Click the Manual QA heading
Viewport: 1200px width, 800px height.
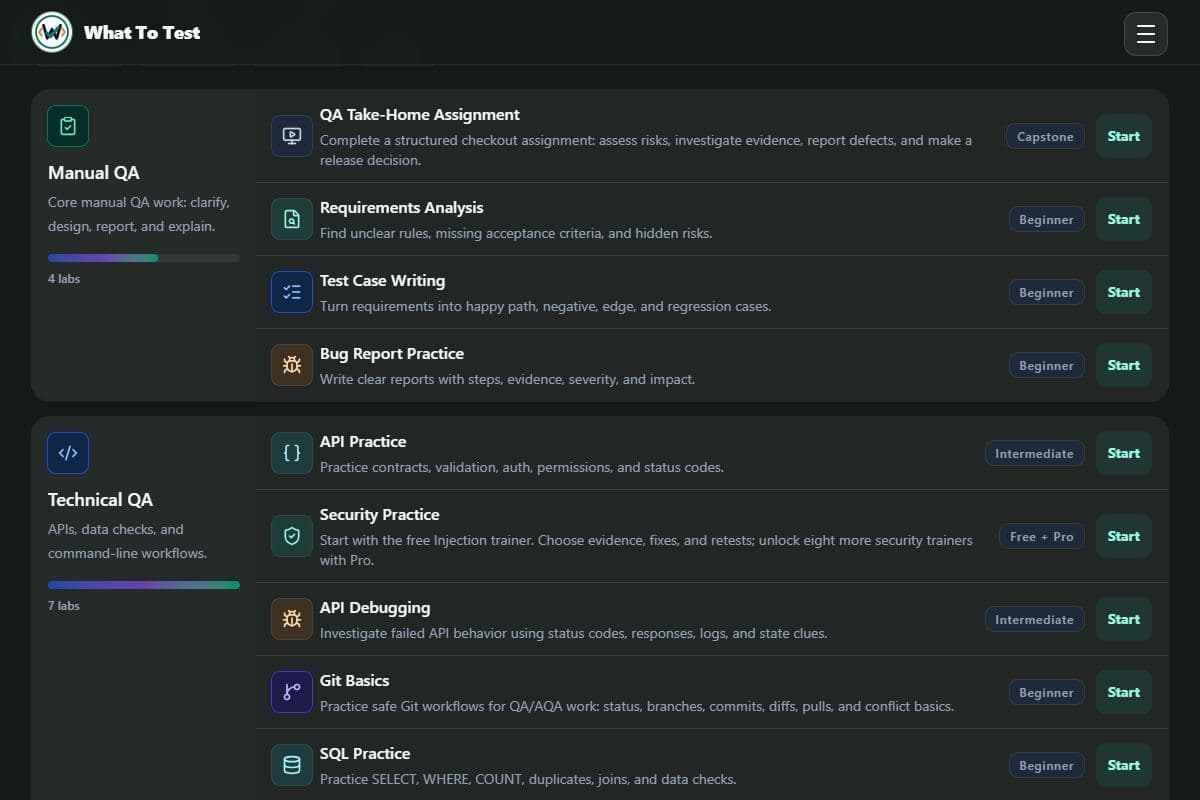[94, 173]
